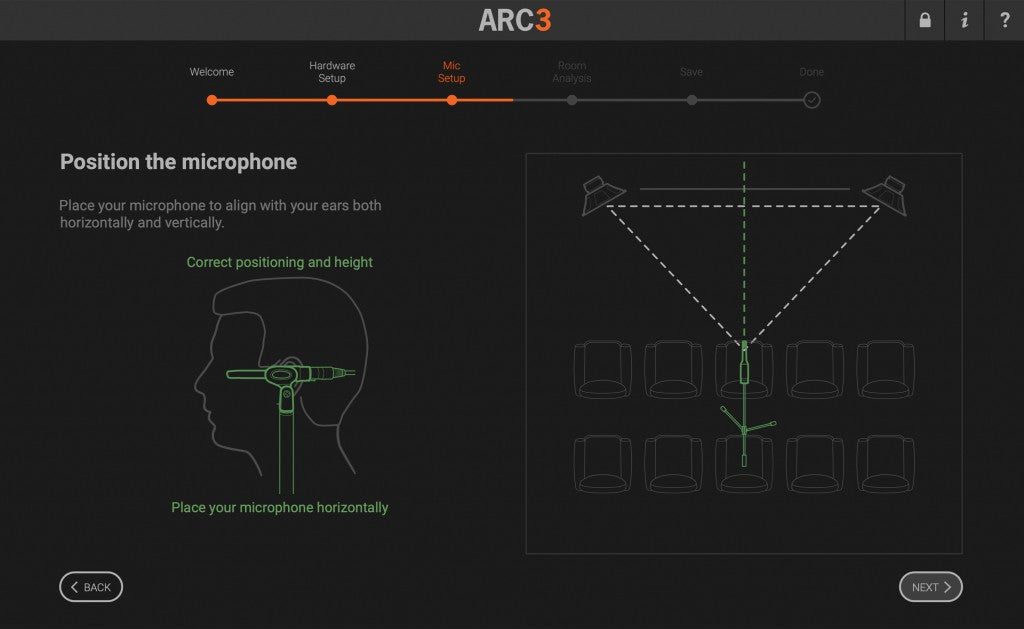Image resolution: width=1024 pixels, height=629 pixels.
Task: Select the Welcome step label
Action: tap(212, 72)
